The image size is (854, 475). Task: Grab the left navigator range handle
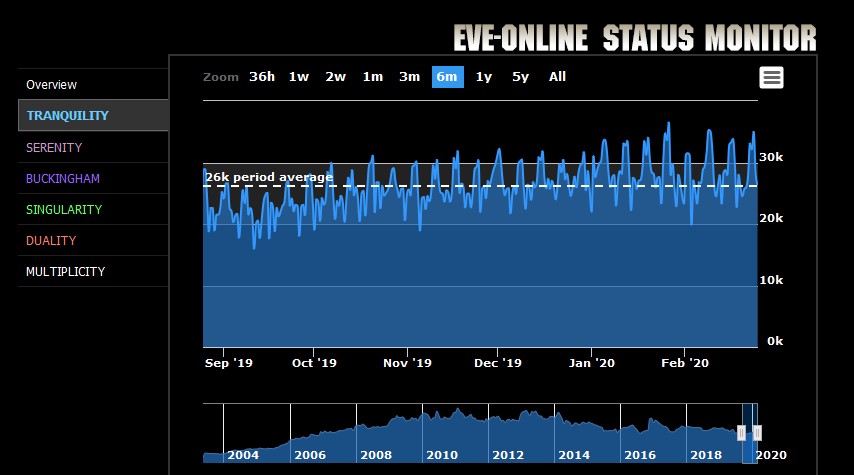point(741,433)
